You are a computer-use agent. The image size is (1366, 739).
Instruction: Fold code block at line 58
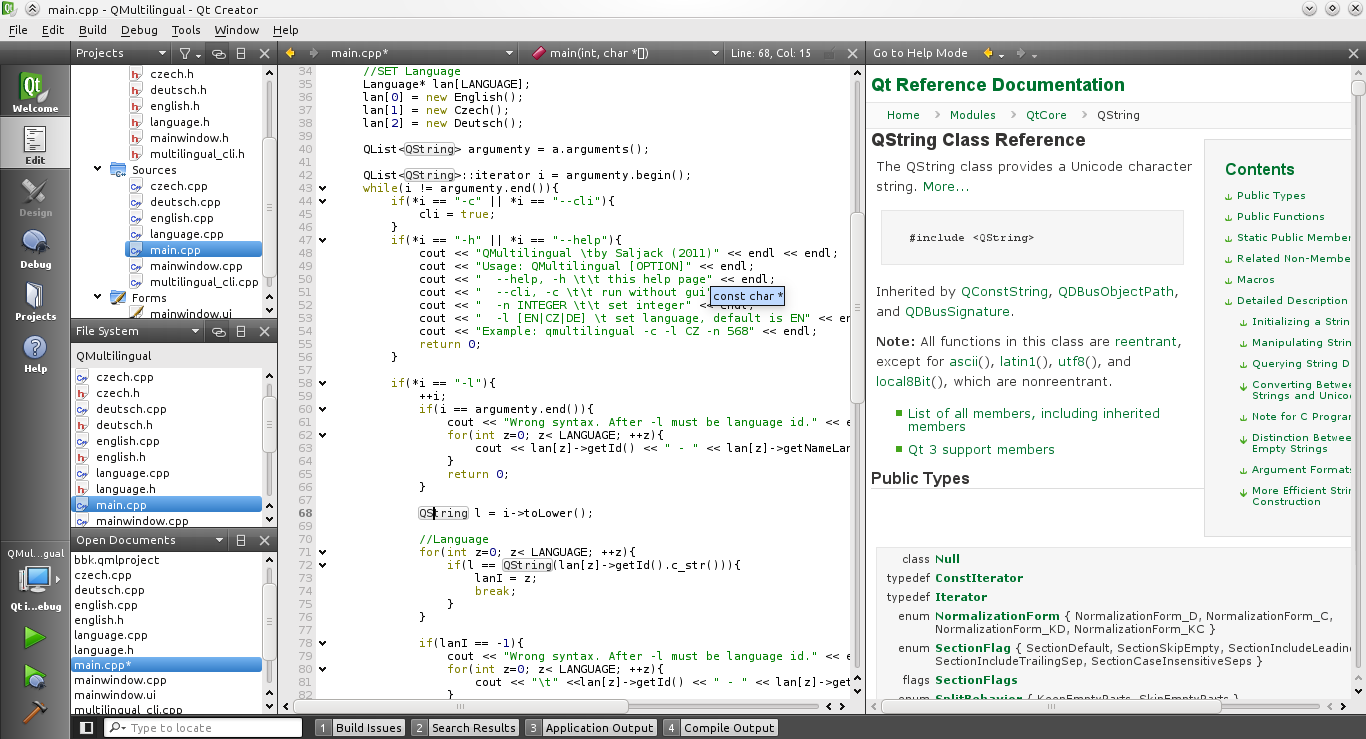(x=323, y=383)
